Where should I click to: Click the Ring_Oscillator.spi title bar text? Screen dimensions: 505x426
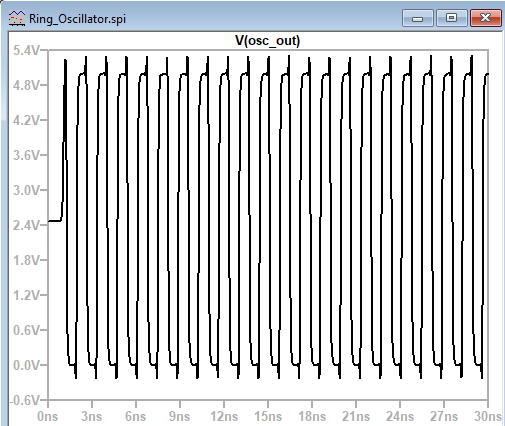coord(77,19)
